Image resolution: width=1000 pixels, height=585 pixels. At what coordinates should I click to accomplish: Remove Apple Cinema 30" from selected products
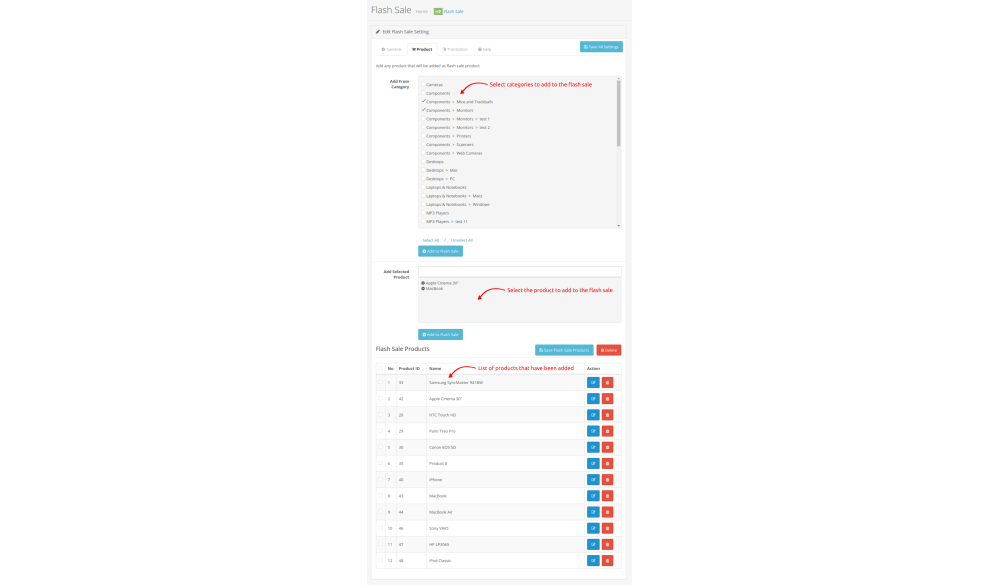coord(423,283)
